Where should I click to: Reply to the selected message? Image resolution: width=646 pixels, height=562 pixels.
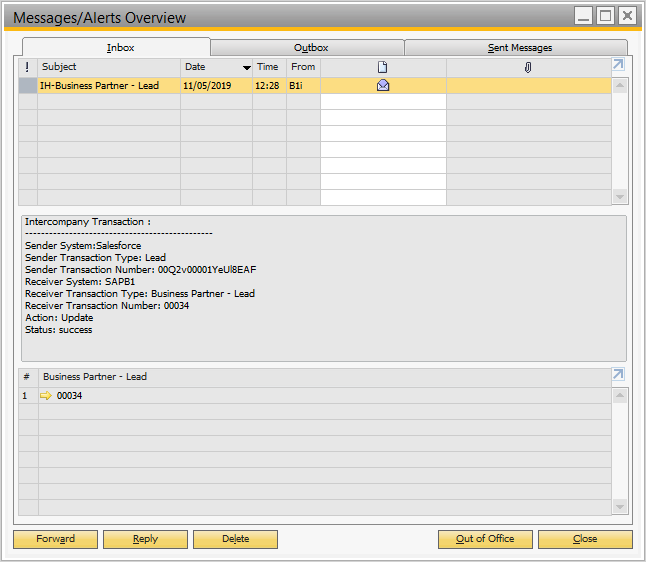pyautogui.click(x=145, y=539)
